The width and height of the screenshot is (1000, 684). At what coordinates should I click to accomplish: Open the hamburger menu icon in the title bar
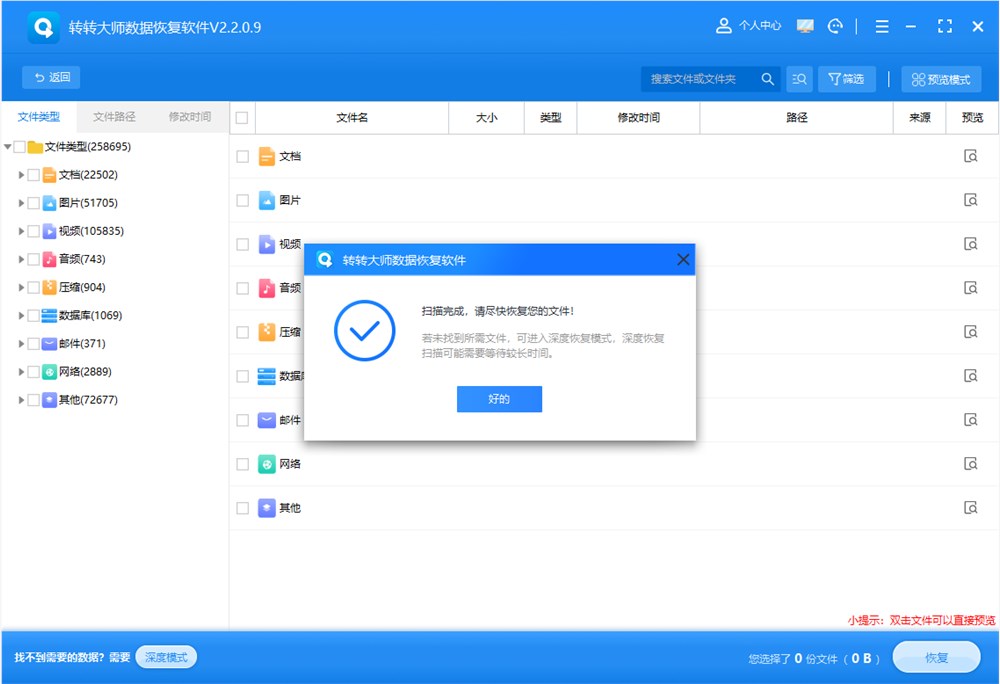[x=881, y=27]
